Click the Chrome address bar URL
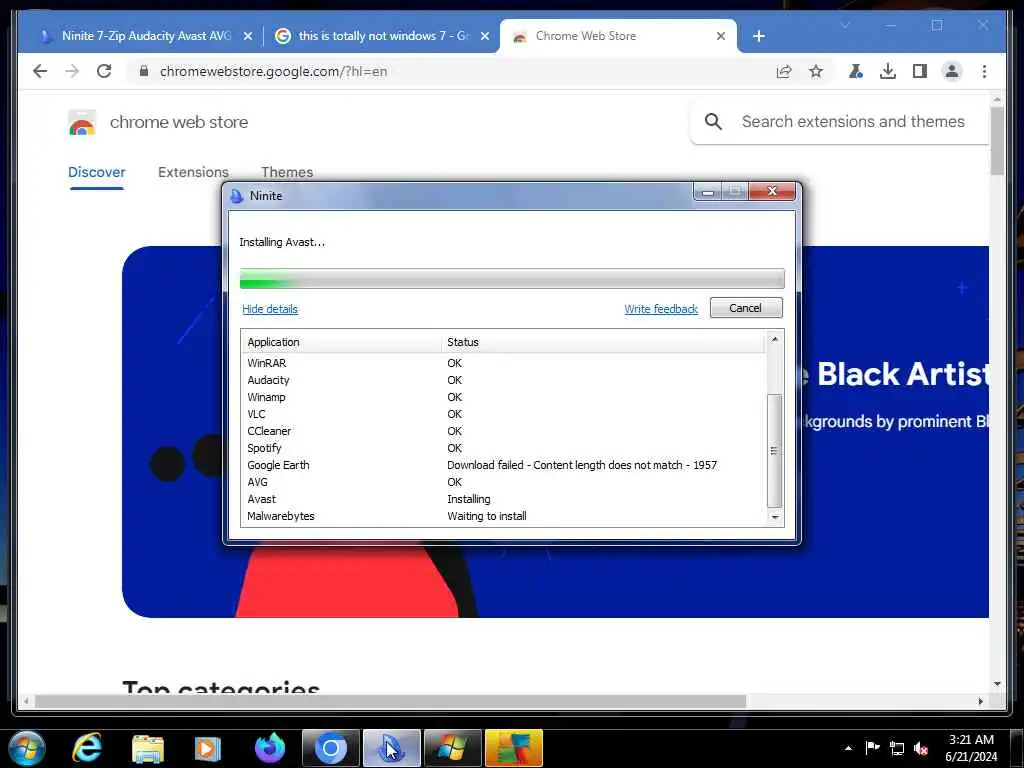Screen dimensions: 1024x768 pos(274,71)
